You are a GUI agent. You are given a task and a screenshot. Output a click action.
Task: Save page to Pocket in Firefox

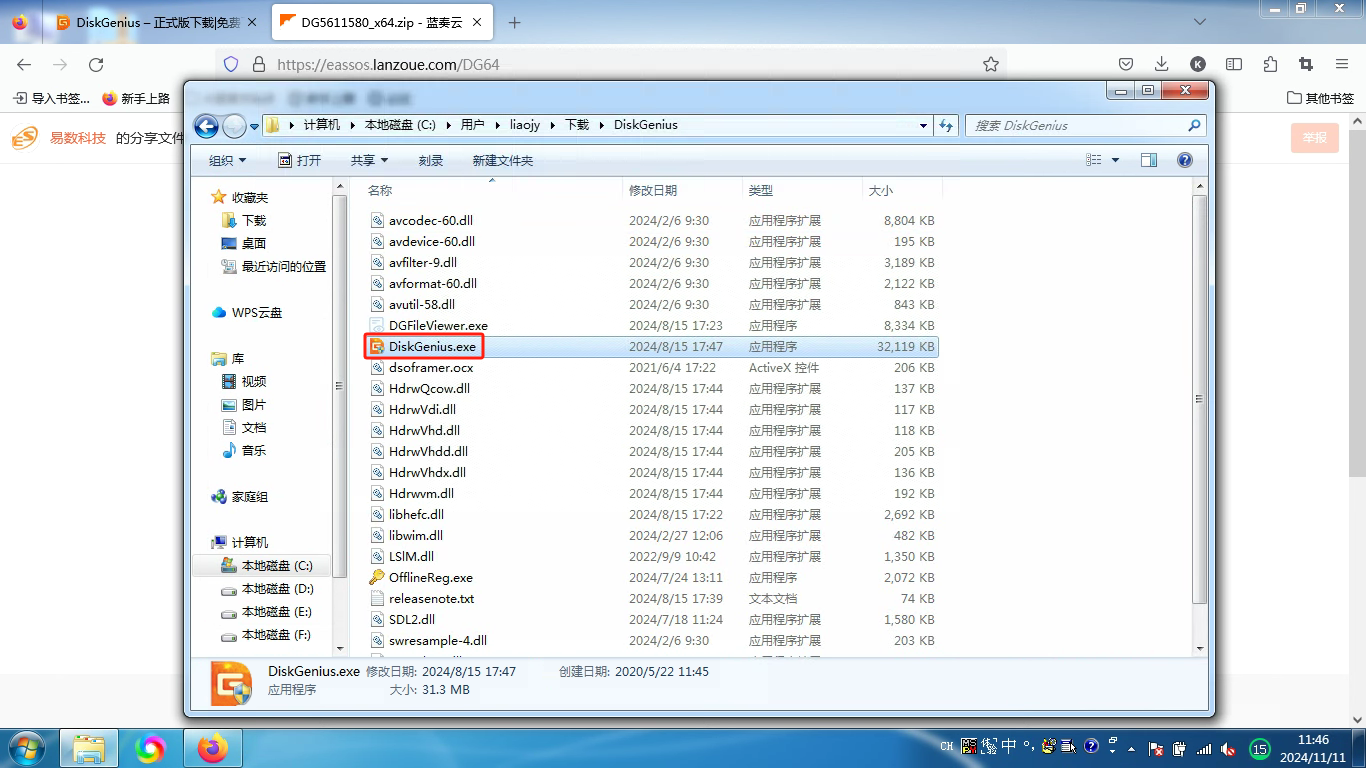tap(1126, 64)
